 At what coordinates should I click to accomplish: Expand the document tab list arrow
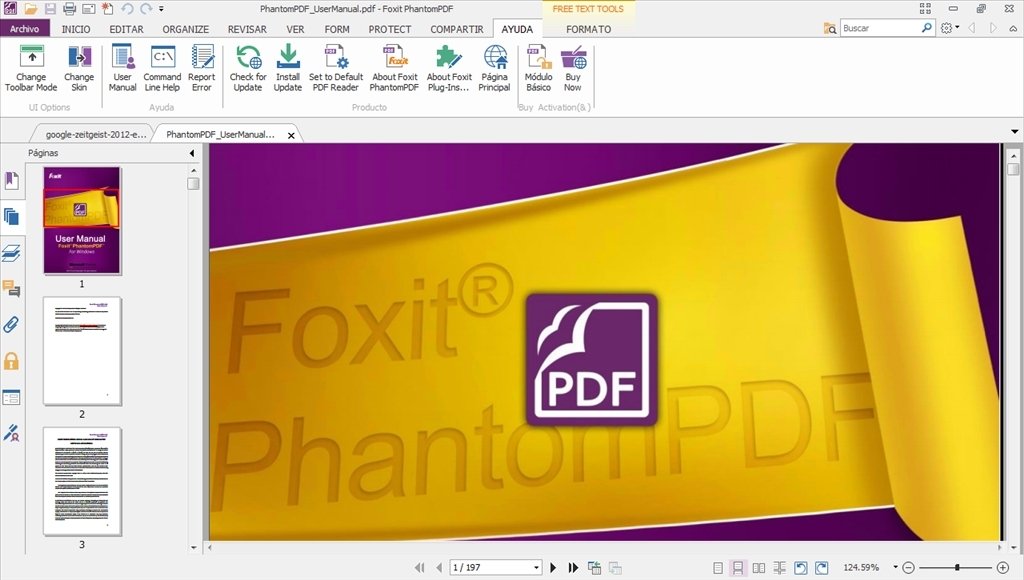coord(1014,132)
